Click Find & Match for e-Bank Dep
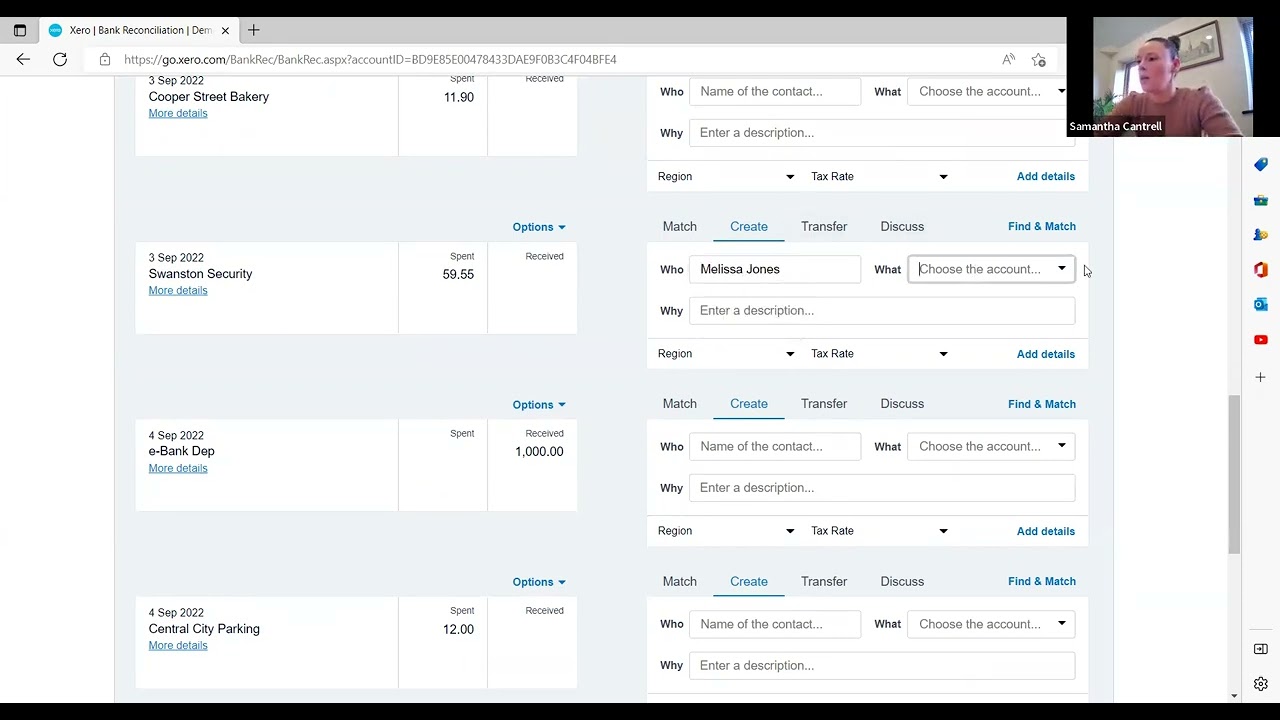The image size is (1280, 720). 1042,404
